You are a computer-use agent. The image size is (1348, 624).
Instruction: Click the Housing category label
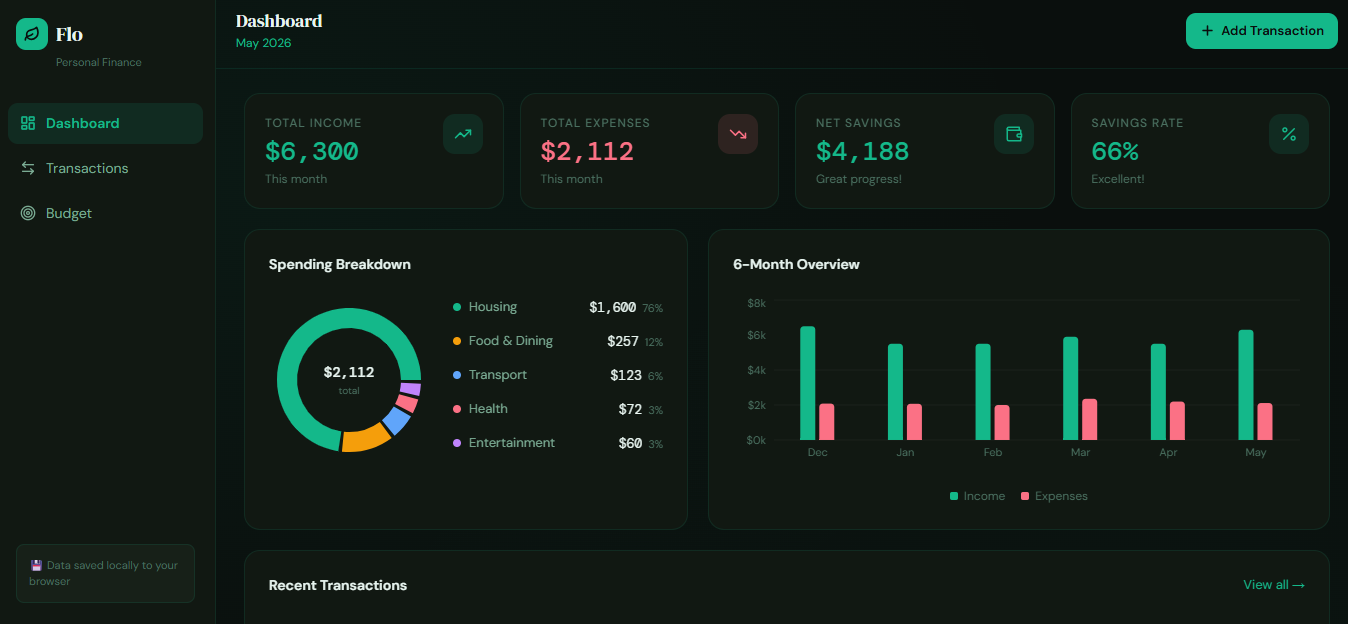pyautogui.click(x=493, y=307)
